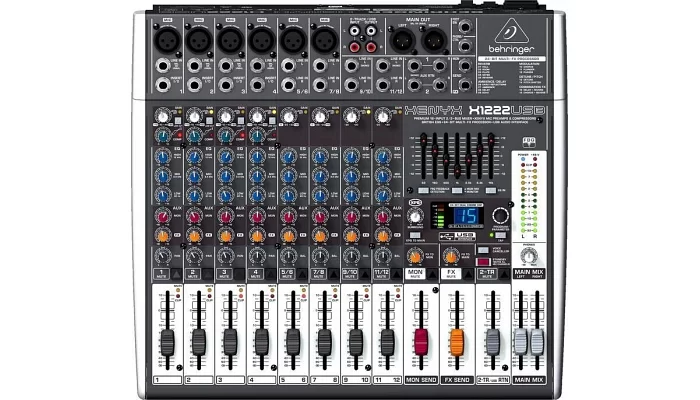Click the MAIN MIX/MONITOR EQ assign button

457,191
